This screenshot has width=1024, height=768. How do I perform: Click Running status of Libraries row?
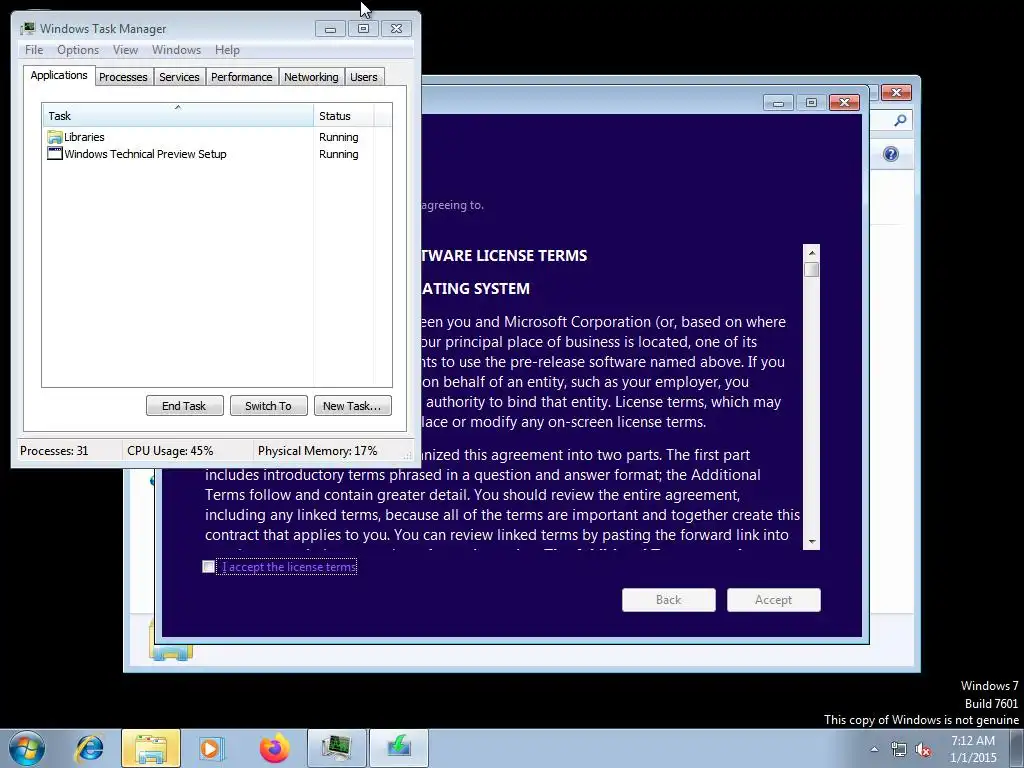point(339,137)
